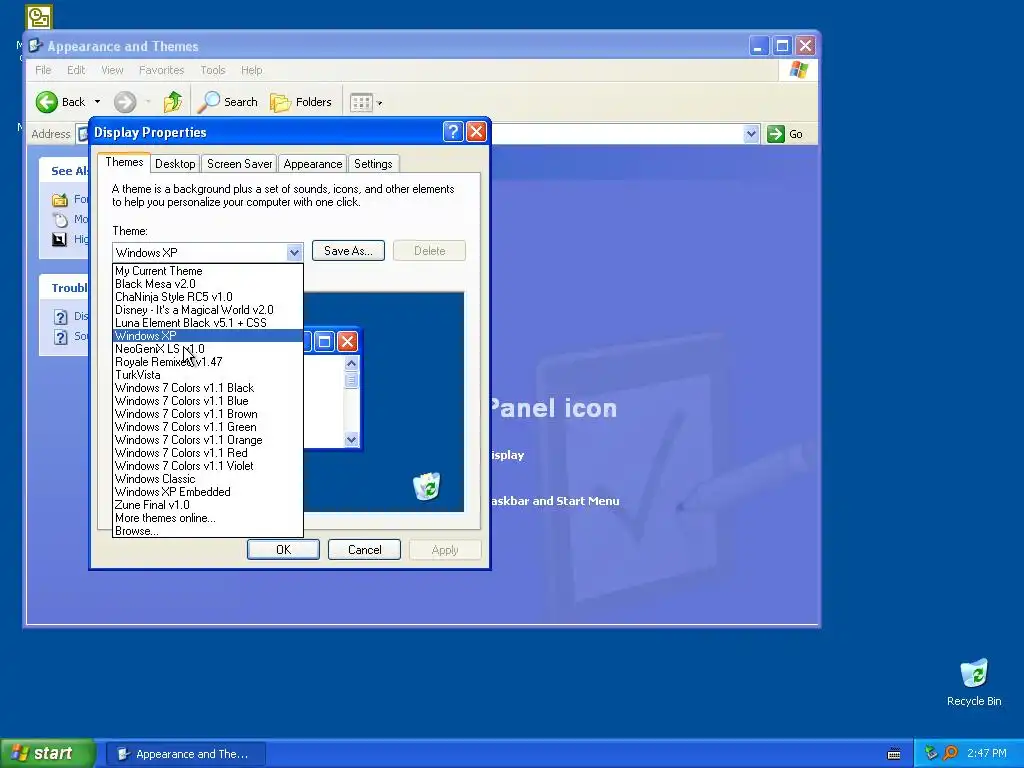The height and width of the screenshot is (768, 1024).
Task: Click the black High Contrast icon in See Also
Action: click(x=59, y=239)
